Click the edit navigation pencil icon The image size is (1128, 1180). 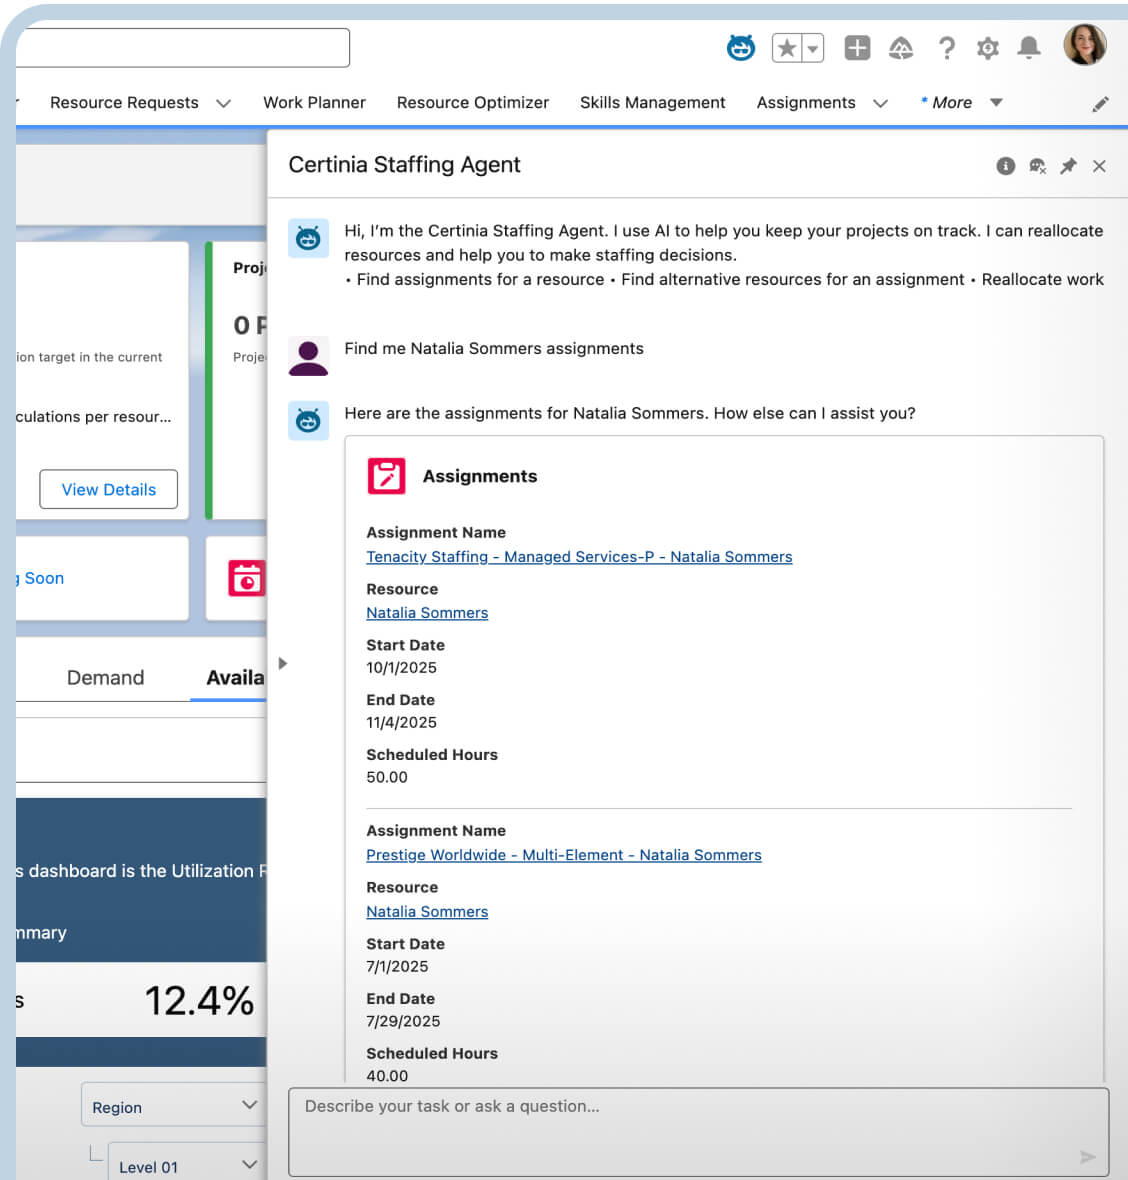(1100, 104)
